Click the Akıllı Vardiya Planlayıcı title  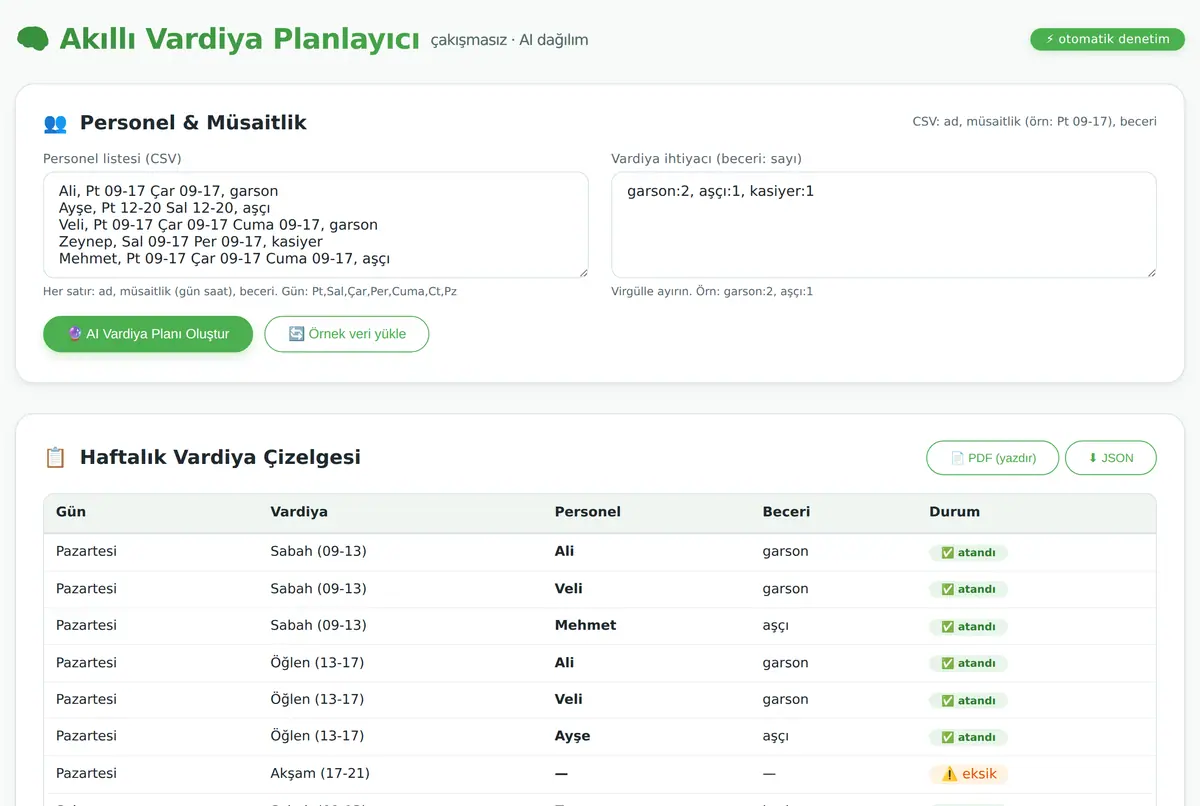pyautogui.click(x=239, y=39)
